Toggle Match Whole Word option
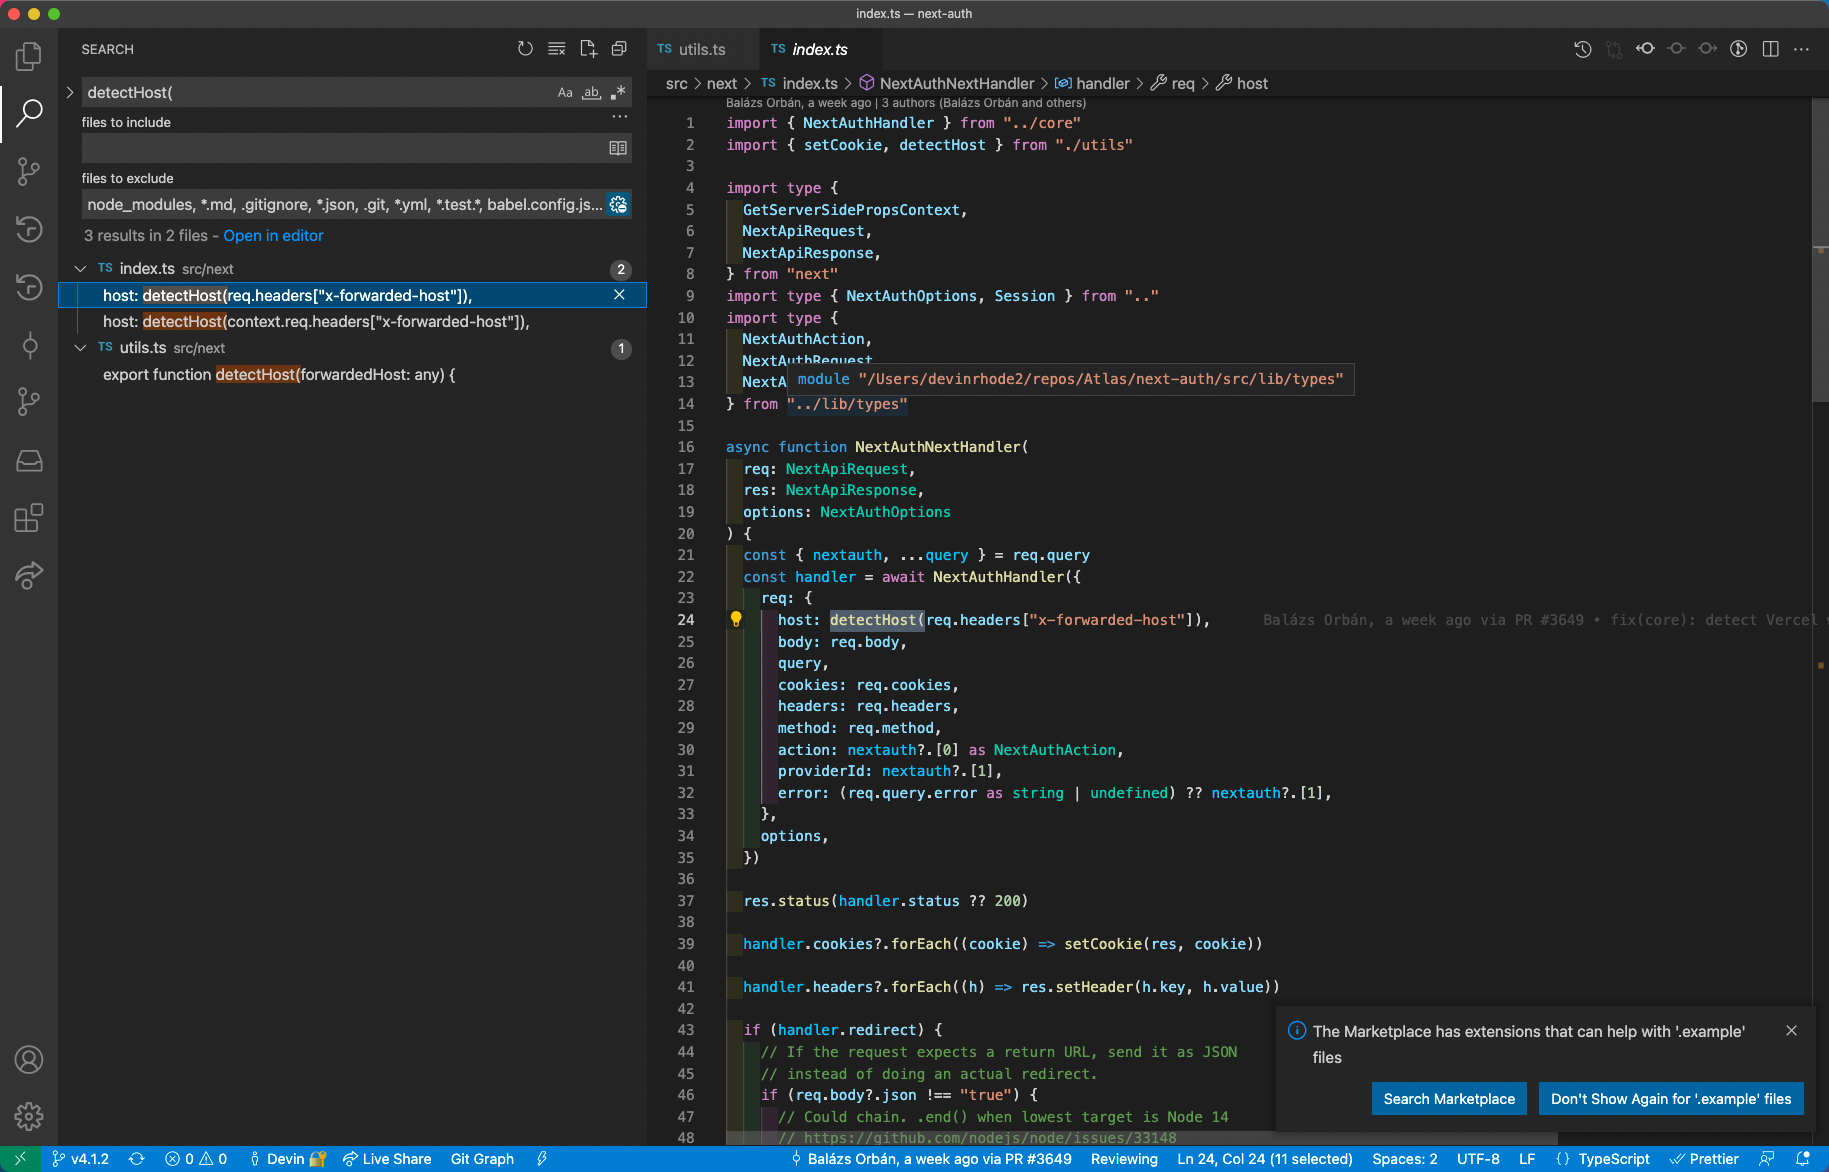1829x1172 pixels. [591, 92]
